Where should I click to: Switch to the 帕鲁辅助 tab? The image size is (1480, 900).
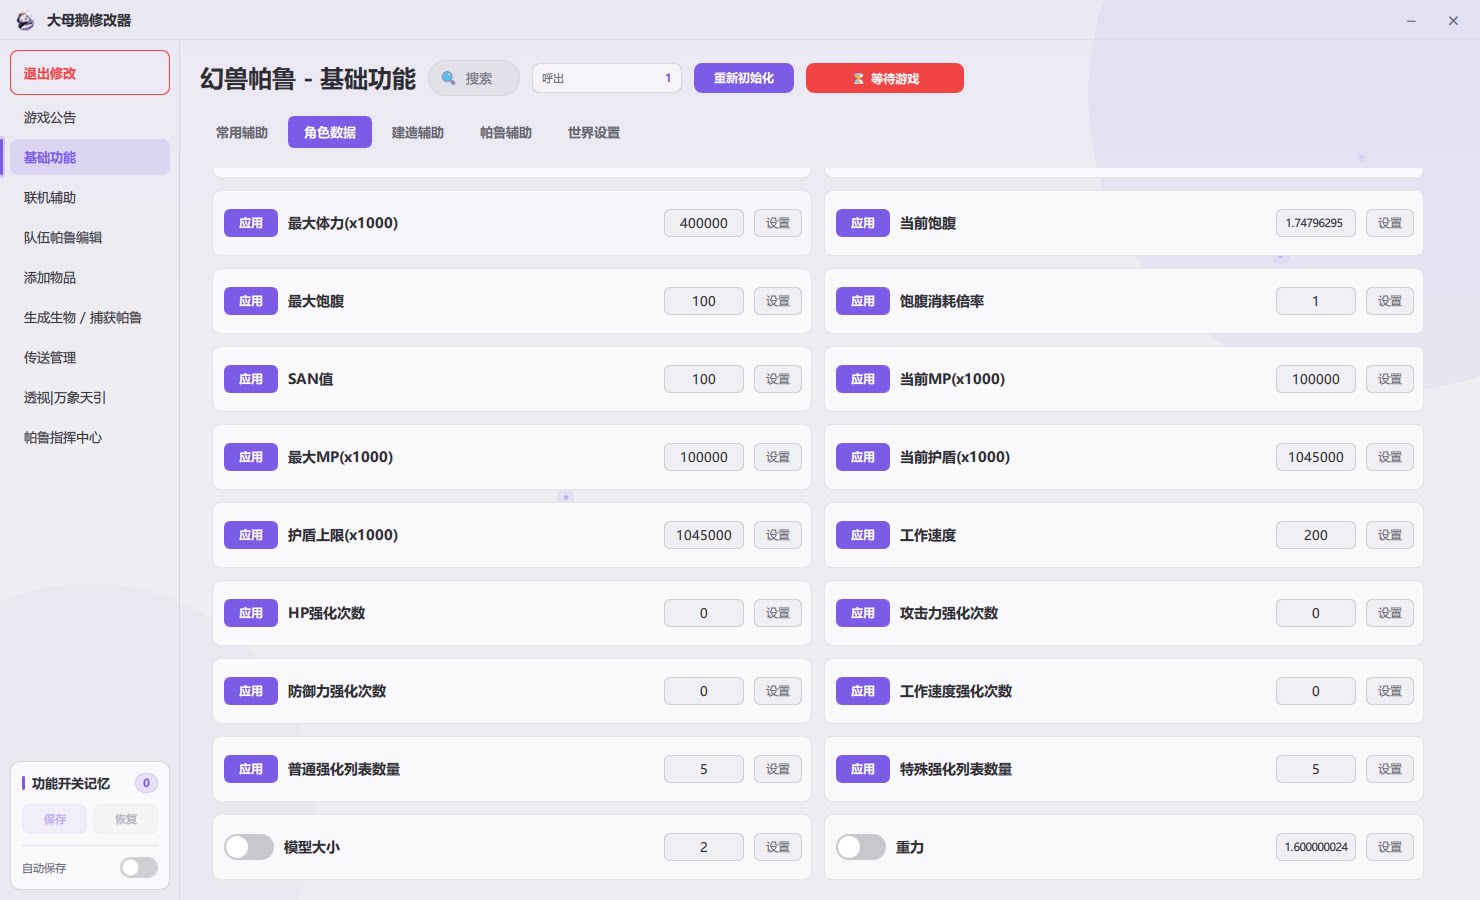[x=506, y=132]
